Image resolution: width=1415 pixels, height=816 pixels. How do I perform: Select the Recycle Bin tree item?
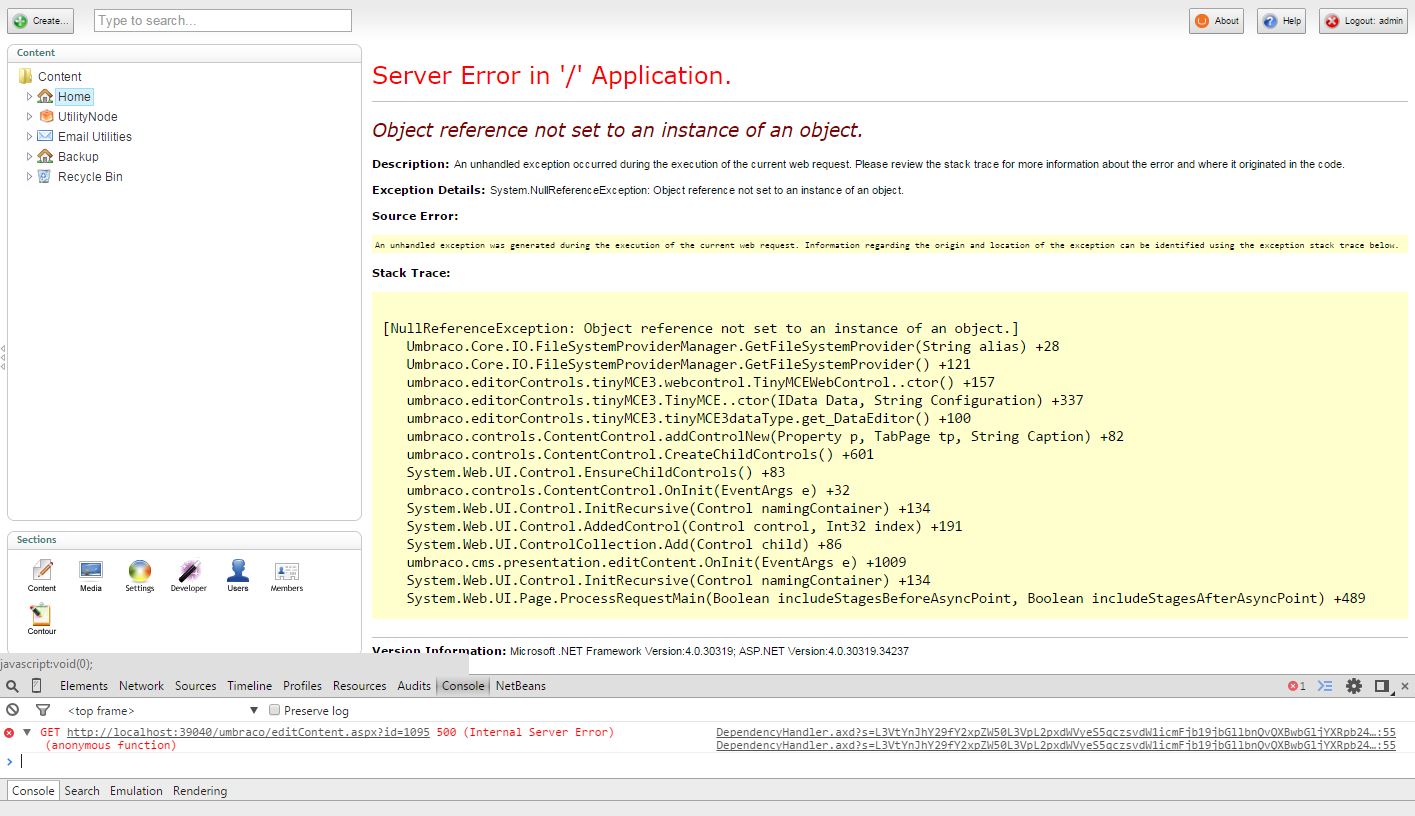[90, 176]
